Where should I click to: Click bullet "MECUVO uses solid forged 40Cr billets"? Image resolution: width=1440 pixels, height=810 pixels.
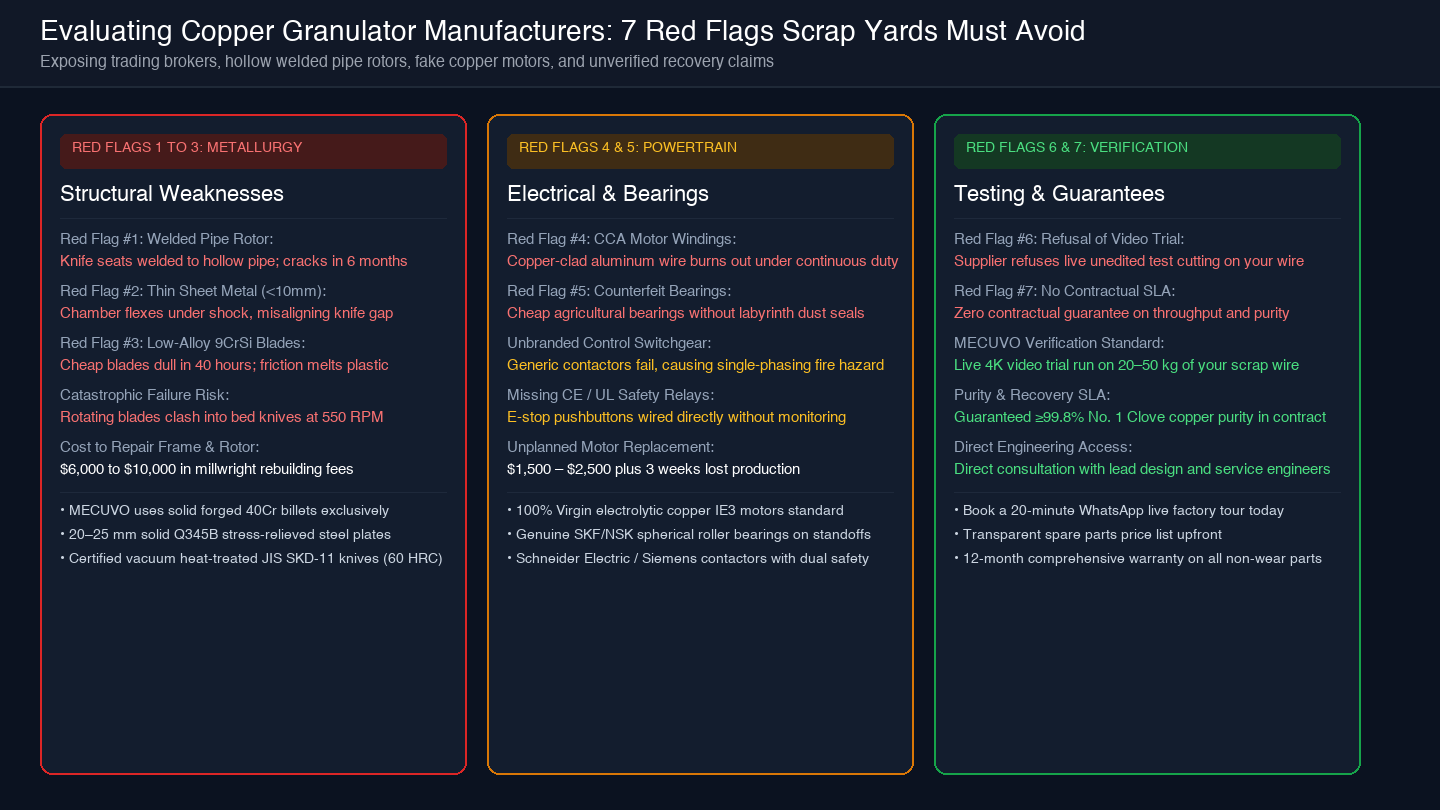pyautogui.click(x=225, y=511)
